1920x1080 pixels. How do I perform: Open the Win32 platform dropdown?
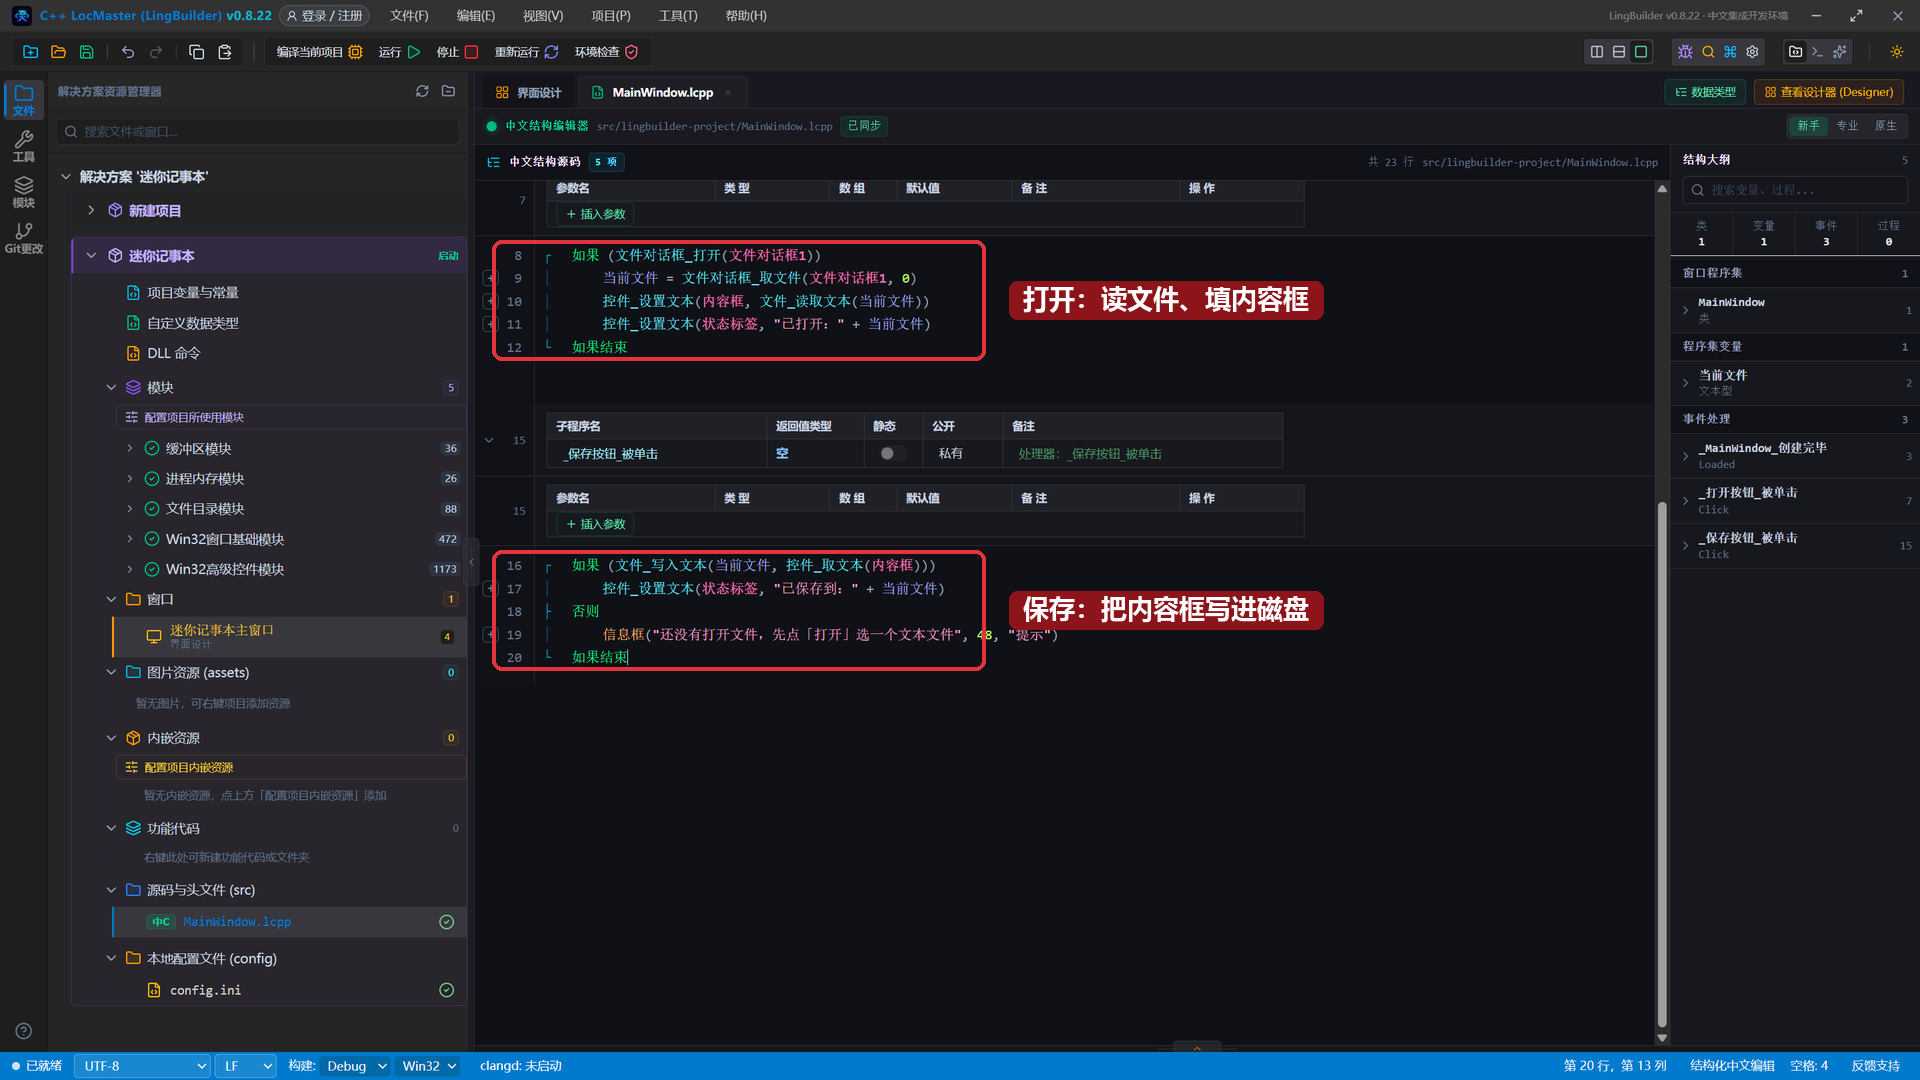coord(429,1066)
